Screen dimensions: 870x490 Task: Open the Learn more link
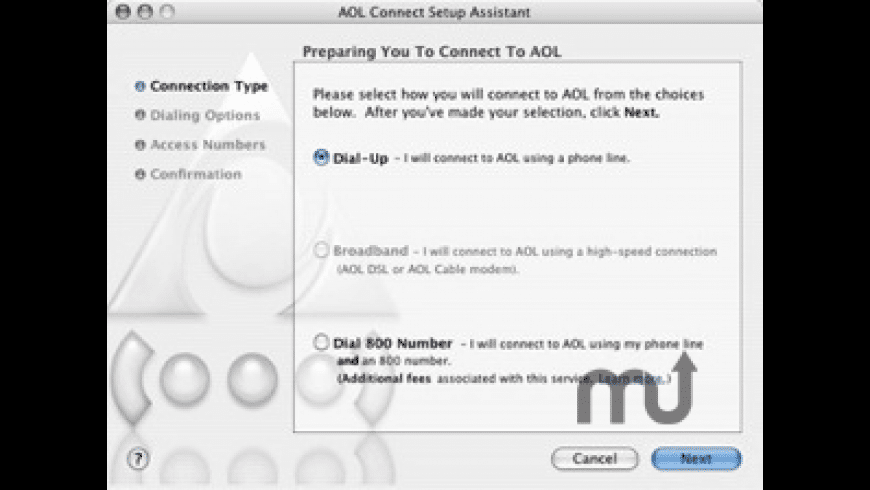coord(631,379)
